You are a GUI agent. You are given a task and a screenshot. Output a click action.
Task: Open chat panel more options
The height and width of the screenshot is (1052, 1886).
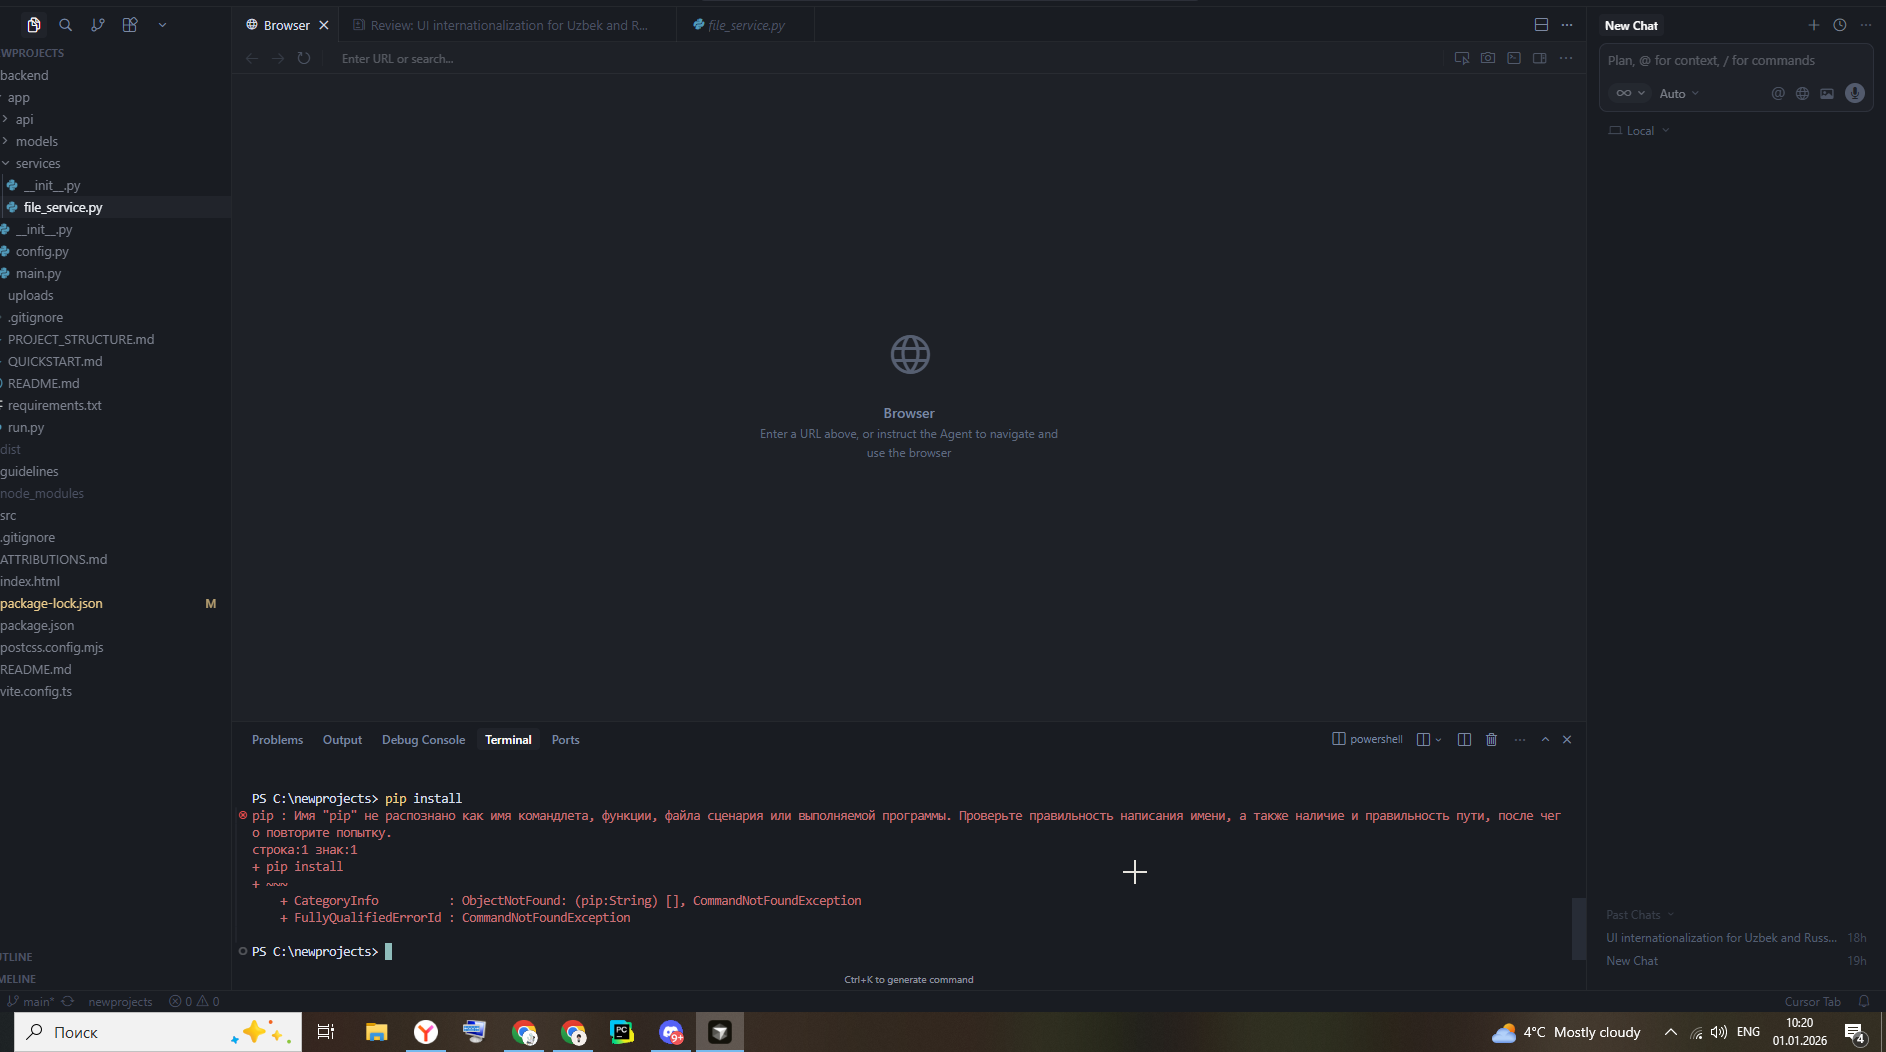pyautogui.click(x=1866, y=25)
